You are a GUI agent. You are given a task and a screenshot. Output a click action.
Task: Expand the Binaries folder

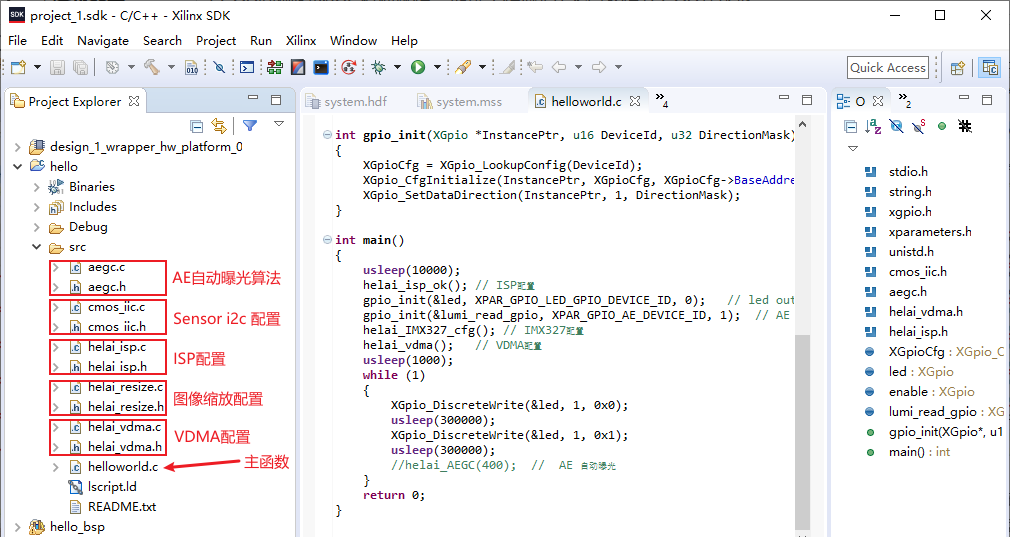pyautogui.click(x=37, y=187)
